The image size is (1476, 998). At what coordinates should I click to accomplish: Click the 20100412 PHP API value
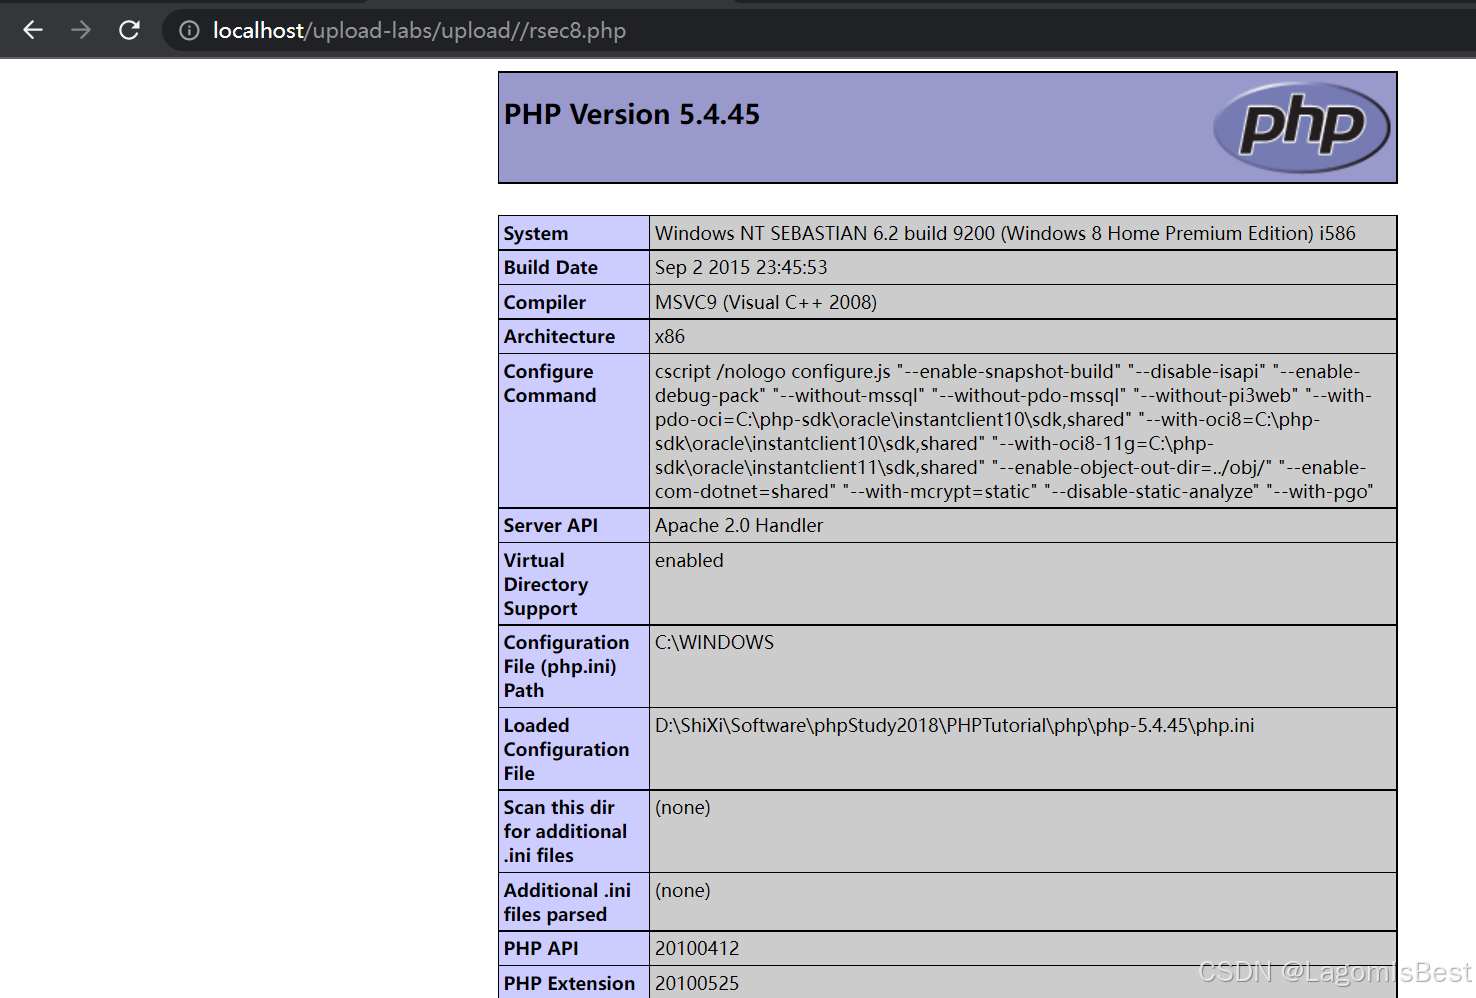click(x=697, y=948)
